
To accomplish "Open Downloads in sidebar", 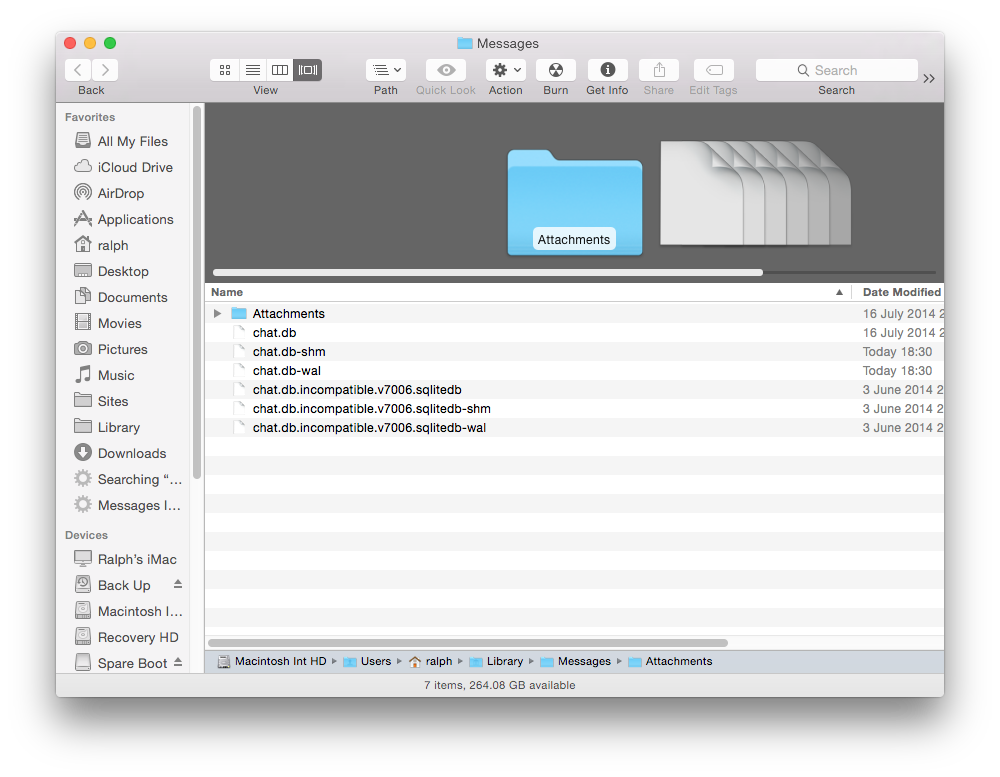I will tap(120, 454).
